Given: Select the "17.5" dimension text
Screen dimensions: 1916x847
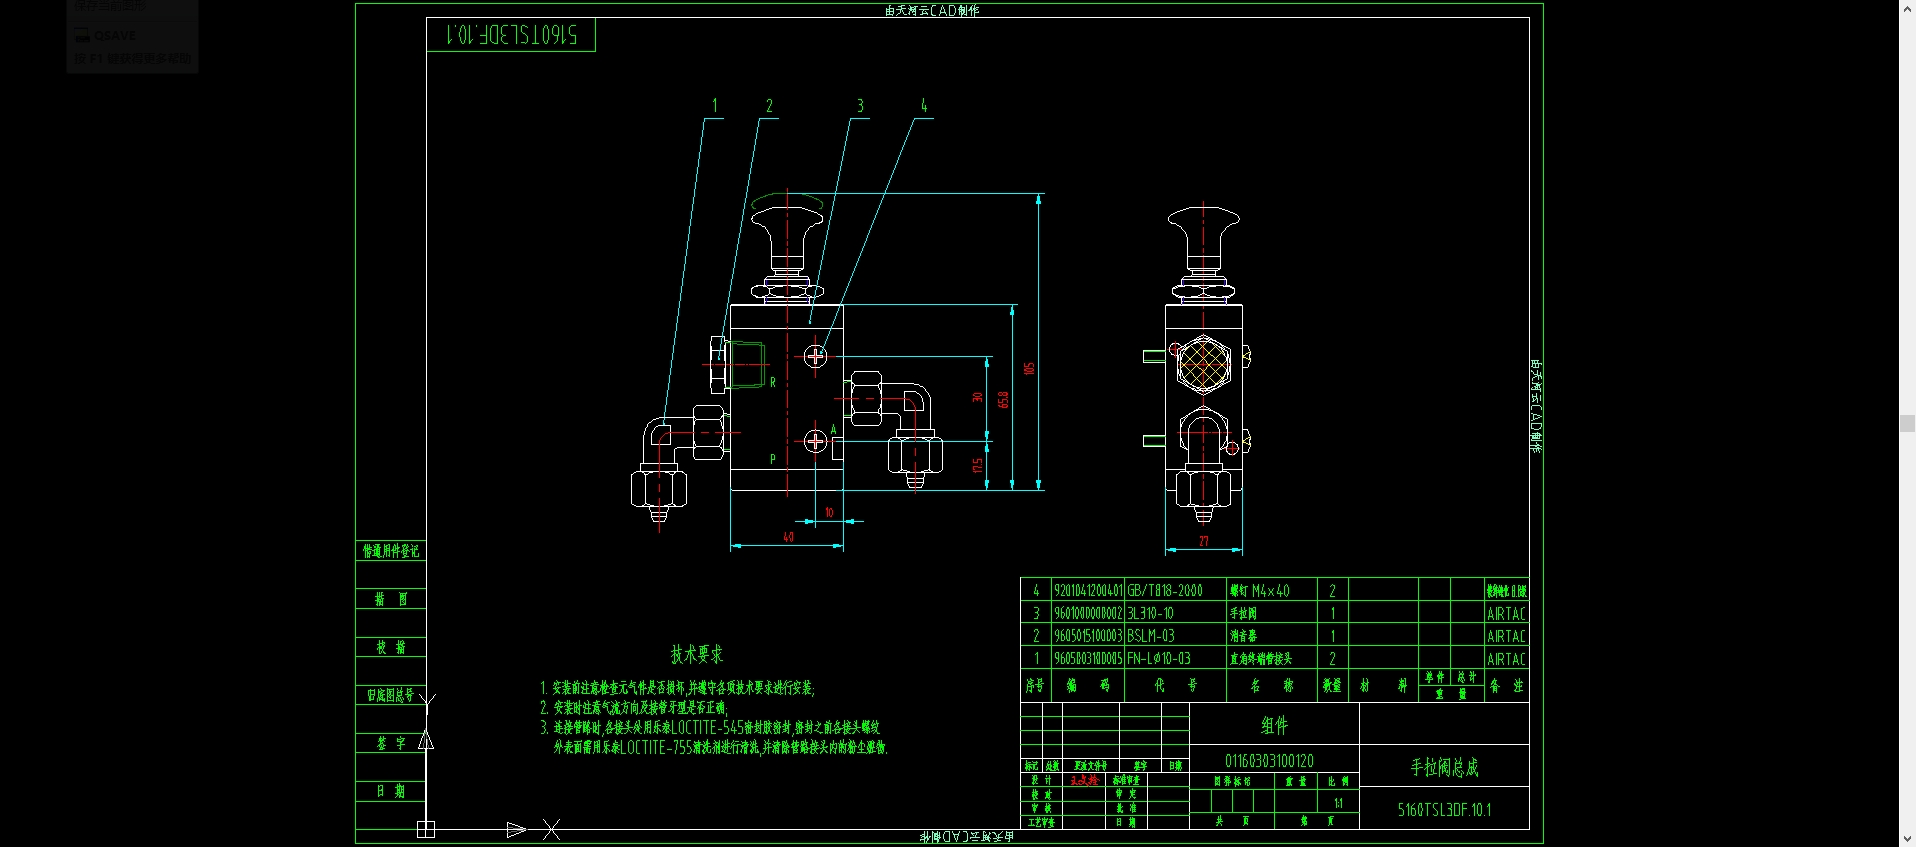Looking at the screenshot, I should (977, 465).
